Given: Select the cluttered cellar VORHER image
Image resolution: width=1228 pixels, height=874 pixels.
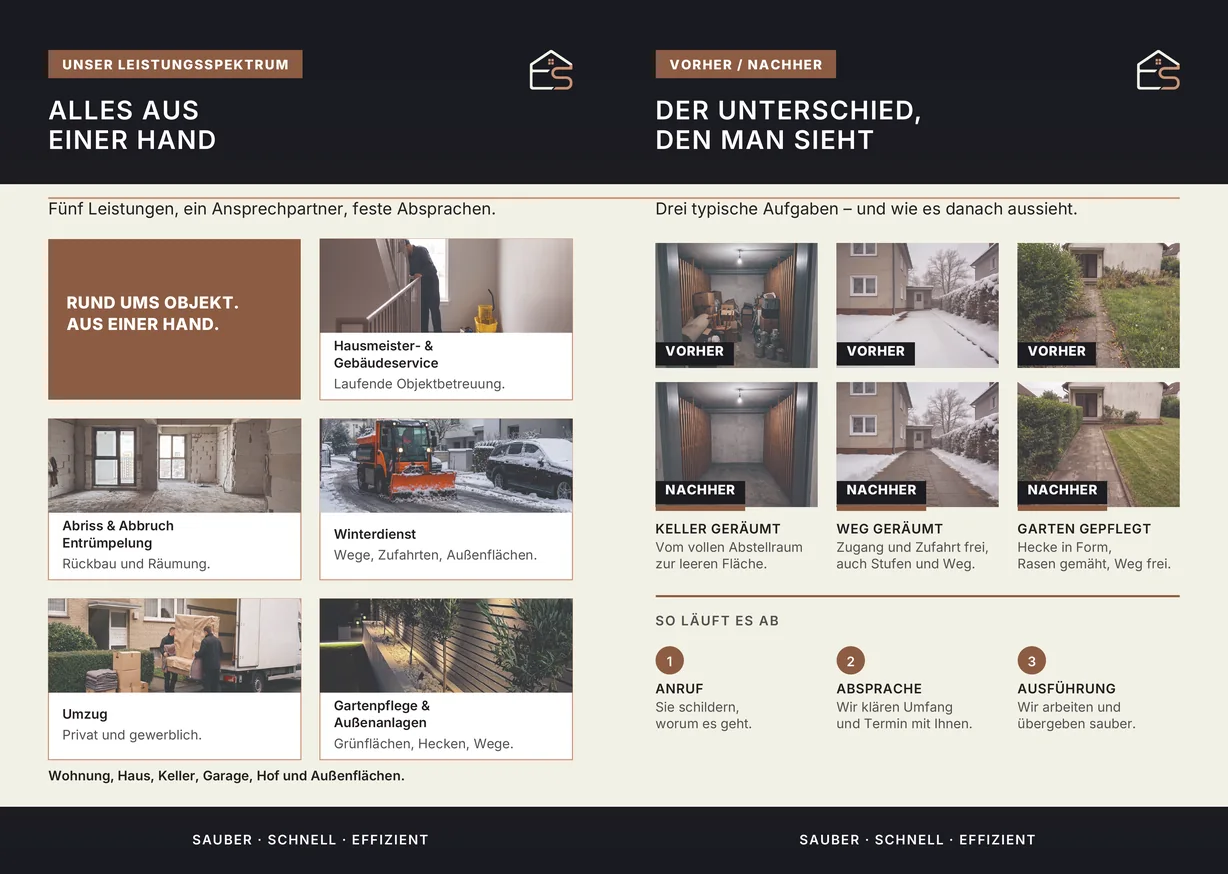Looking at the screenshot, I should coord(736,305).
